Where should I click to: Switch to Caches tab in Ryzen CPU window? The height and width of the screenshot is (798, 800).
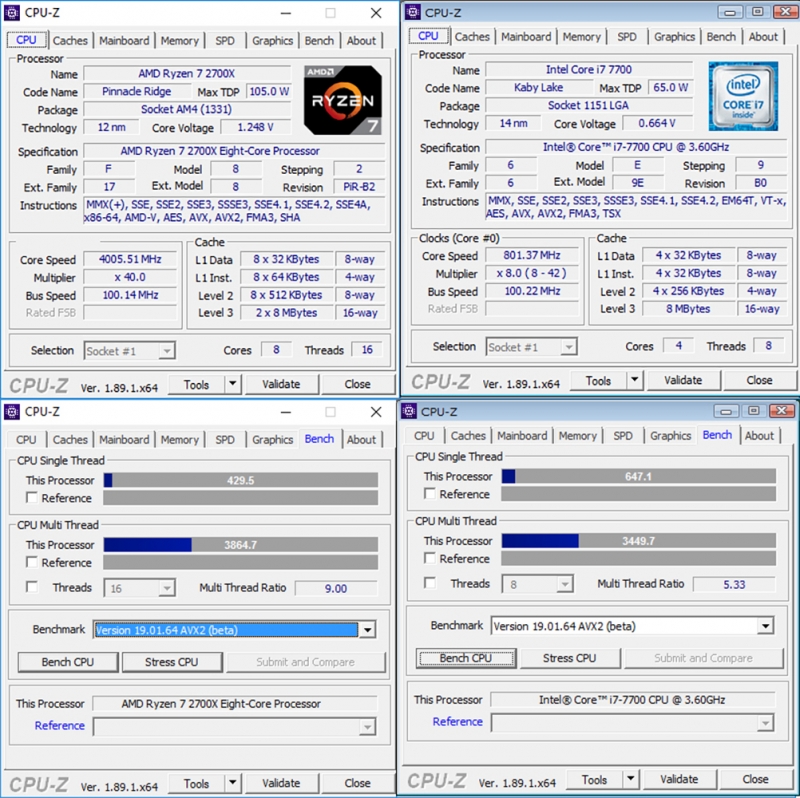(x=70, y=41)
